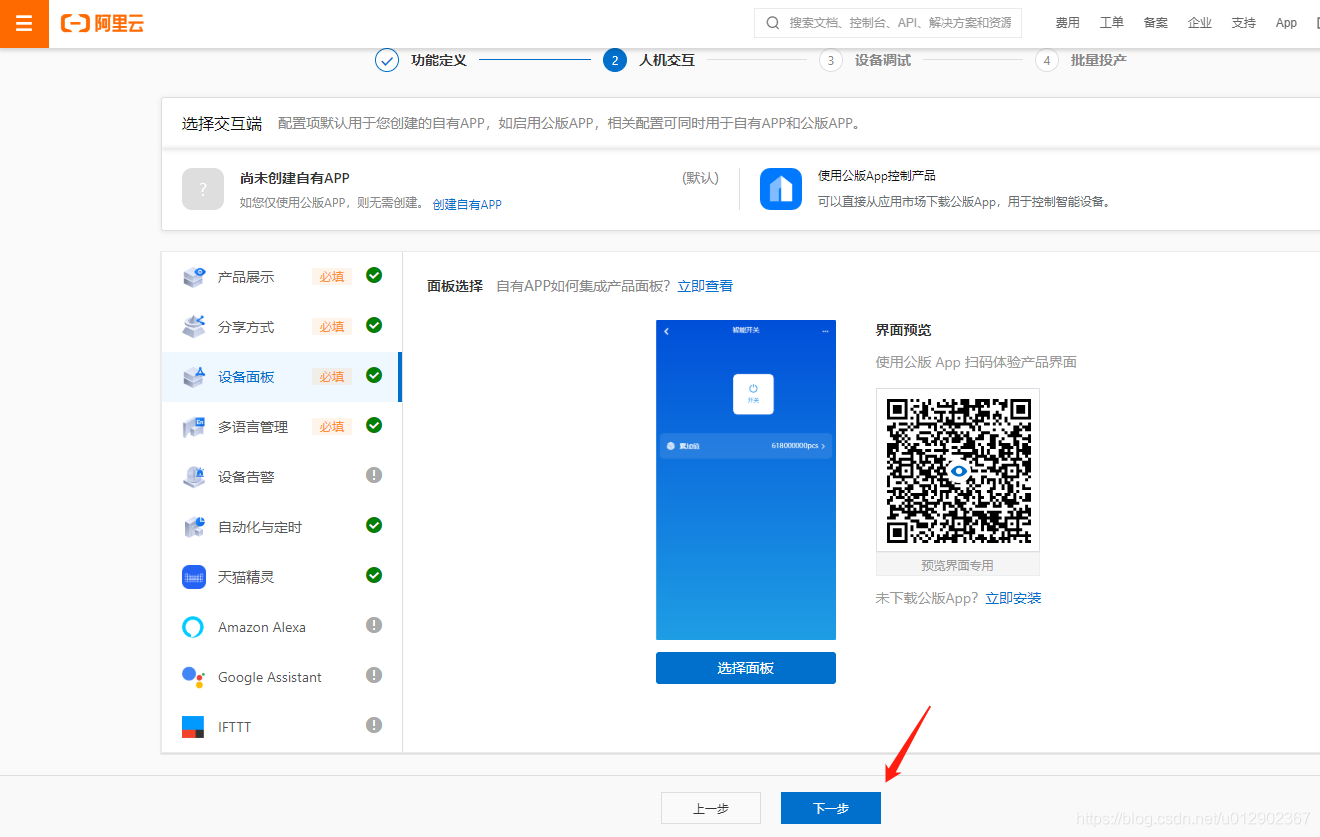This screenshot has width=1320, height=837.
Task: Click the 必填 tag beside 多语言管理
Action: pos(332,427)
